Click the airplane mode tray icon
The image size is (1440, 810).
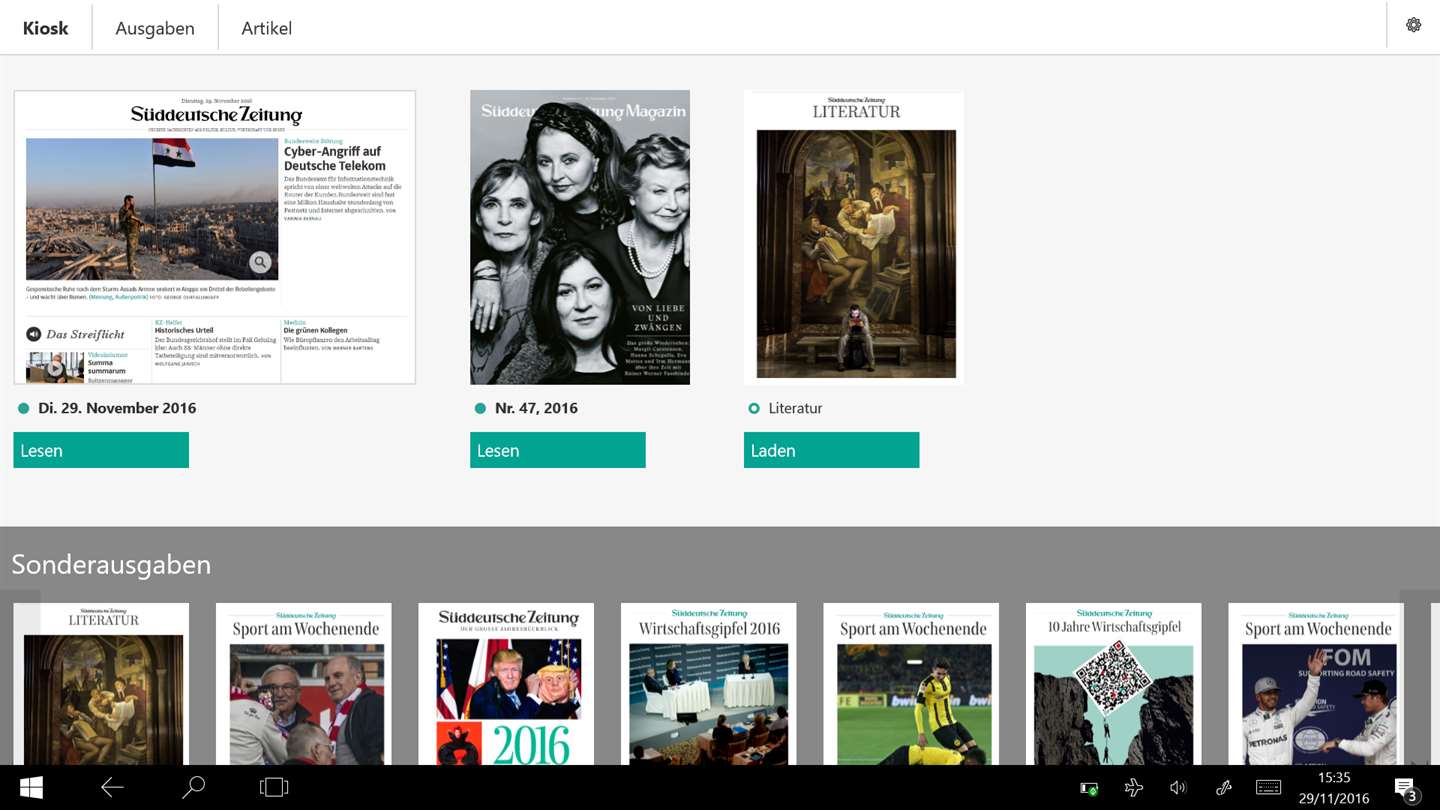1134,788
